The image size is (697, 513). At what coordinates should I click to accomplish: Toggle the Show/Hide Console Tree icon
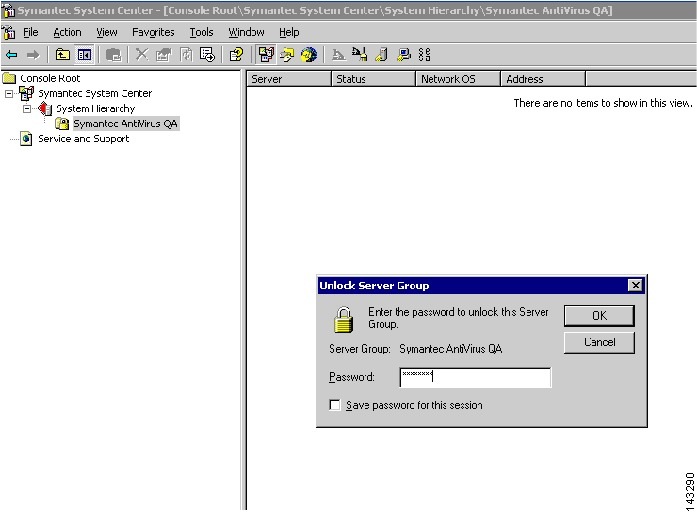(x=84, y=55)
